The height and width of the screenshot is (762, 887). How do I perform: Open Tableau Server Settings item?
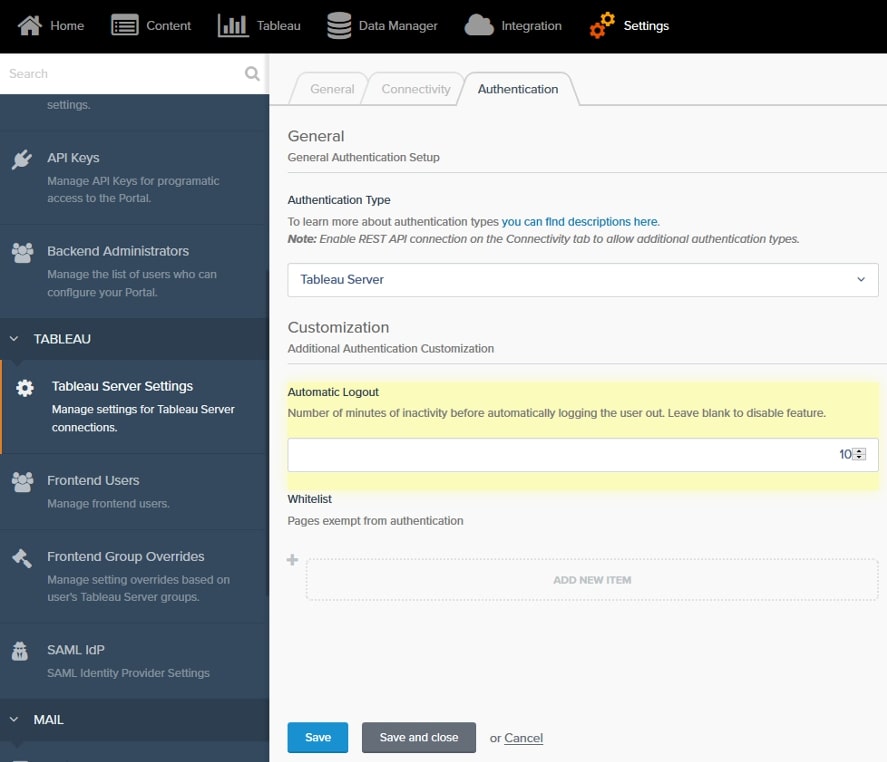134,406
